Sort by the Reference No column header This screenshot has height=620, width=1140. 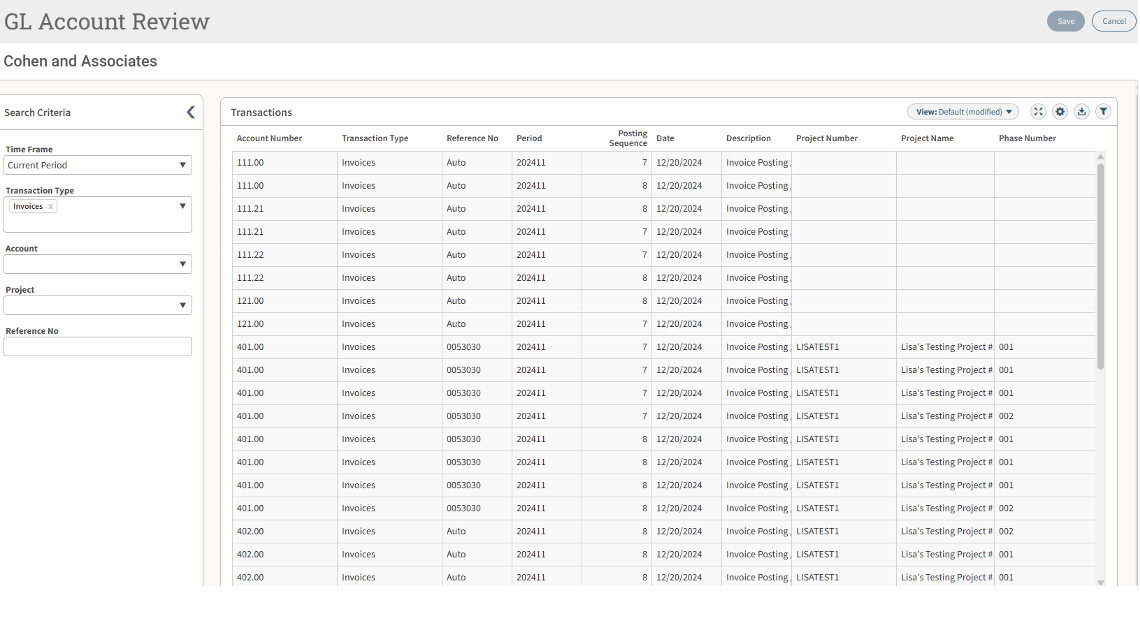tap(473, 138)
